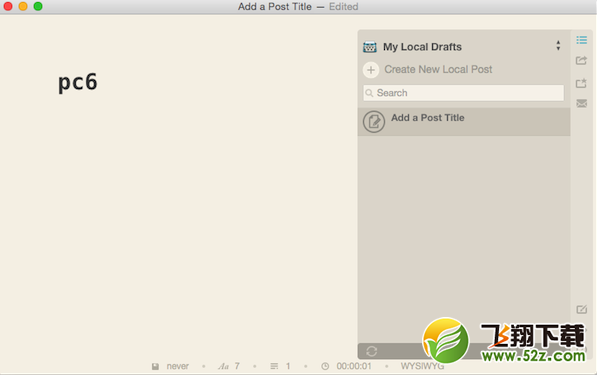The image size is (597, 375).
Task: Open the My Local Drafts stepper dropdown
Action: pyautogui.click(x=558, y=46)
